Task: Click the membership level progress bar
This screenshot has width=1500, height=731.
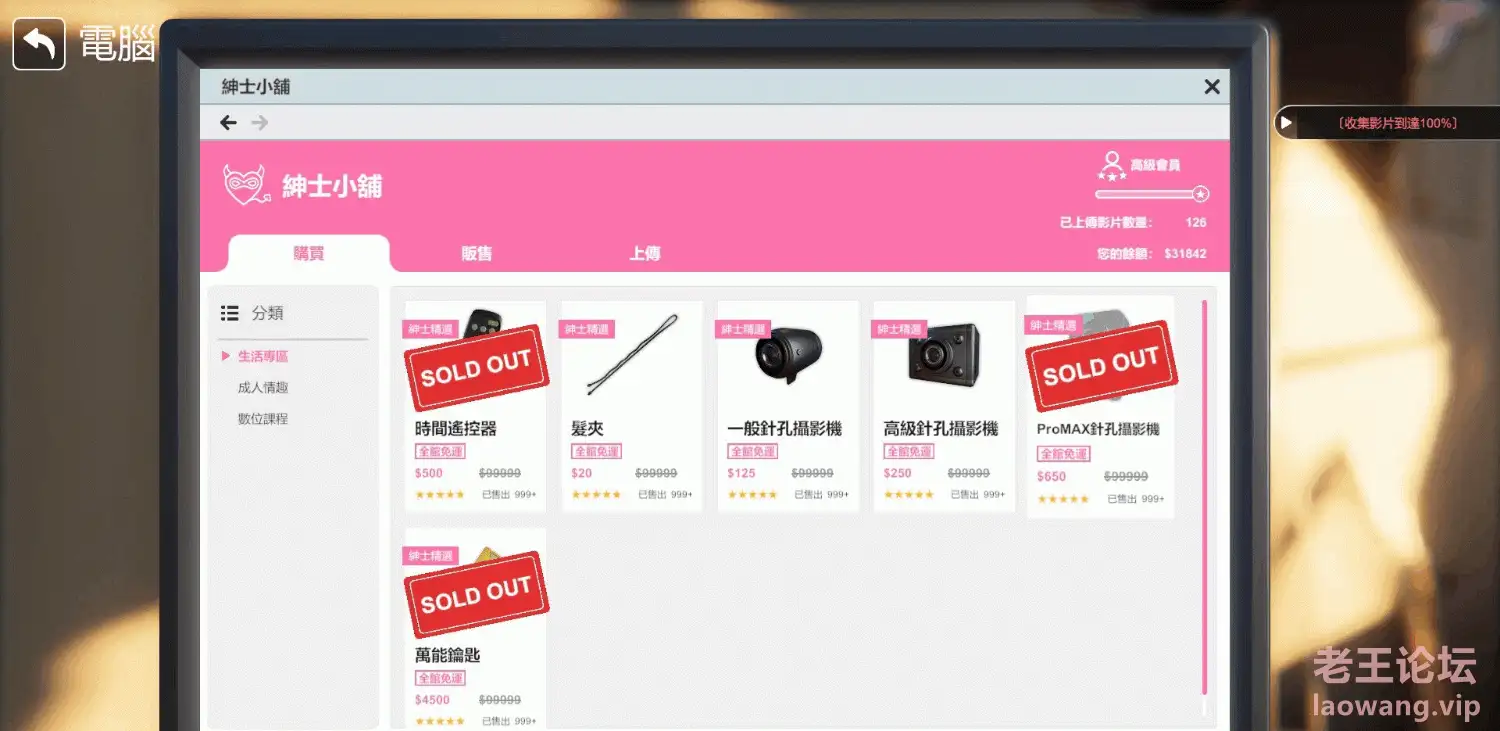Action: 1152,194
